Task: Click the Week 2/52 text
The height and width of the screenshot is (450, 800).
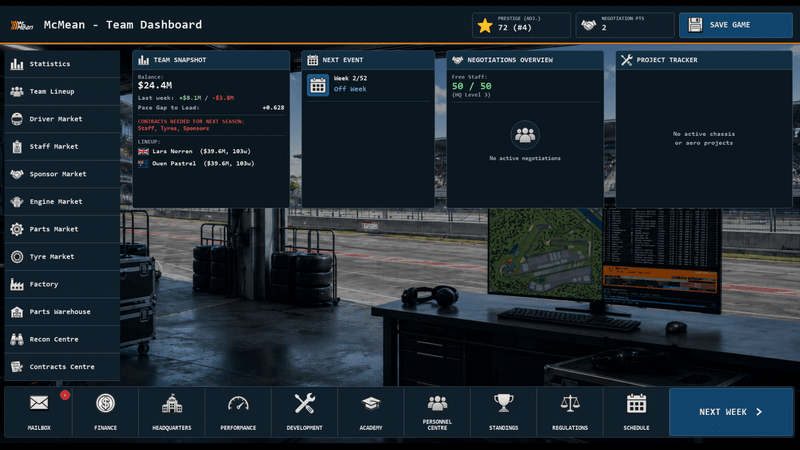Action: pos(350,79)
